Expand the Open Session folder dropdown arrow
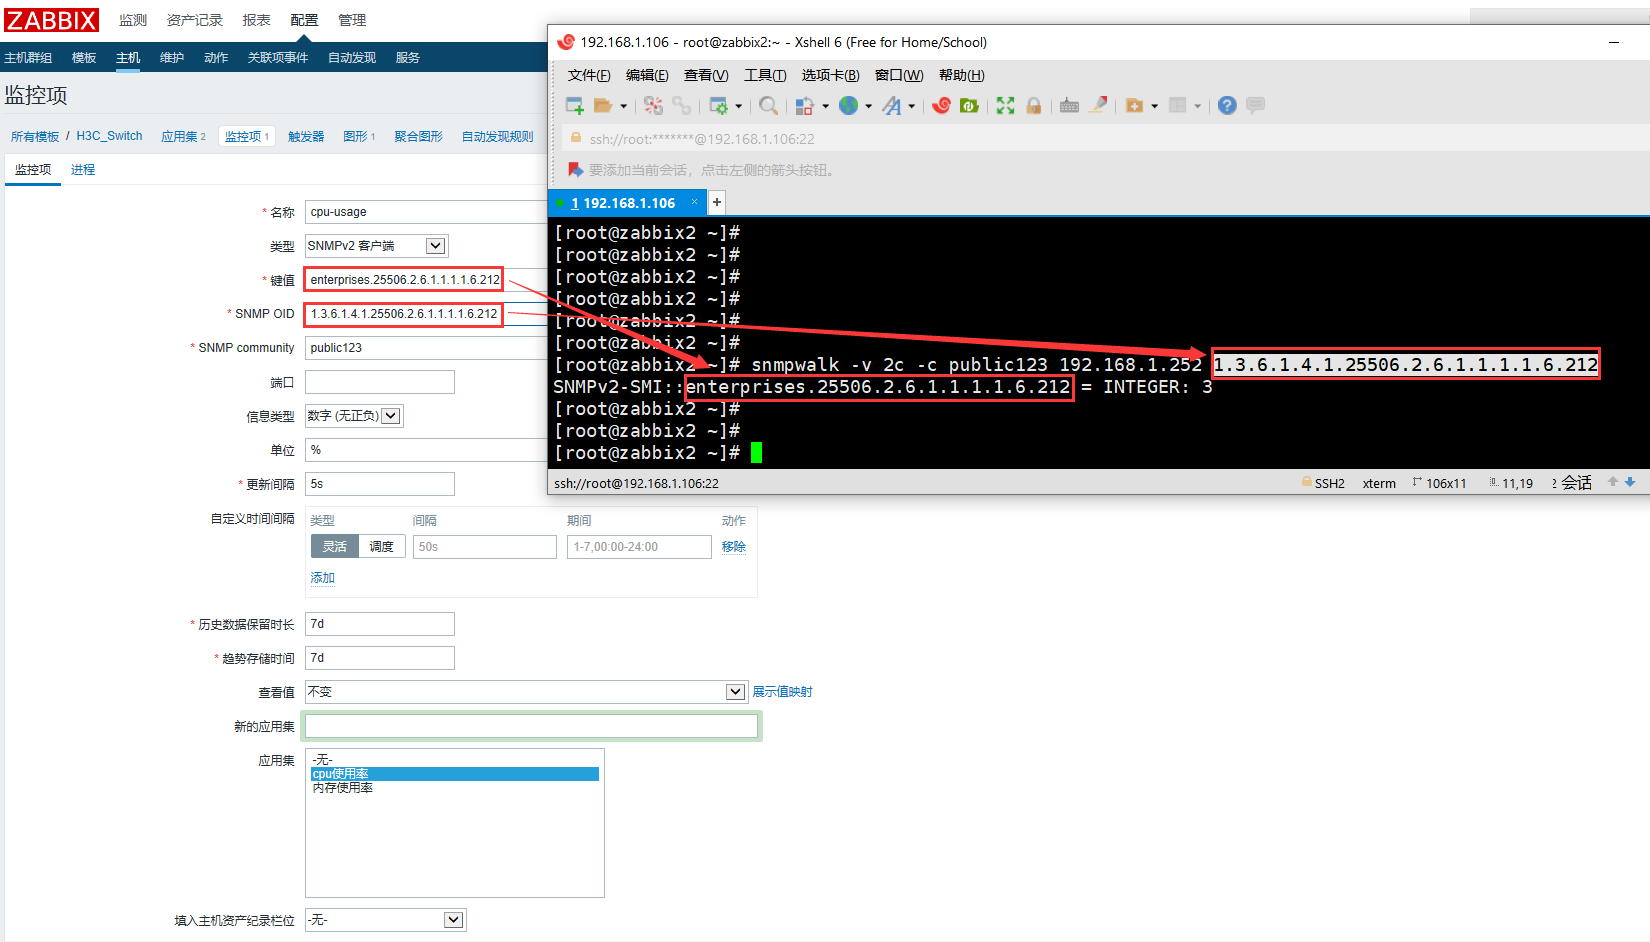The width and height of the screenshot is (1650, 942). (623, 106)
